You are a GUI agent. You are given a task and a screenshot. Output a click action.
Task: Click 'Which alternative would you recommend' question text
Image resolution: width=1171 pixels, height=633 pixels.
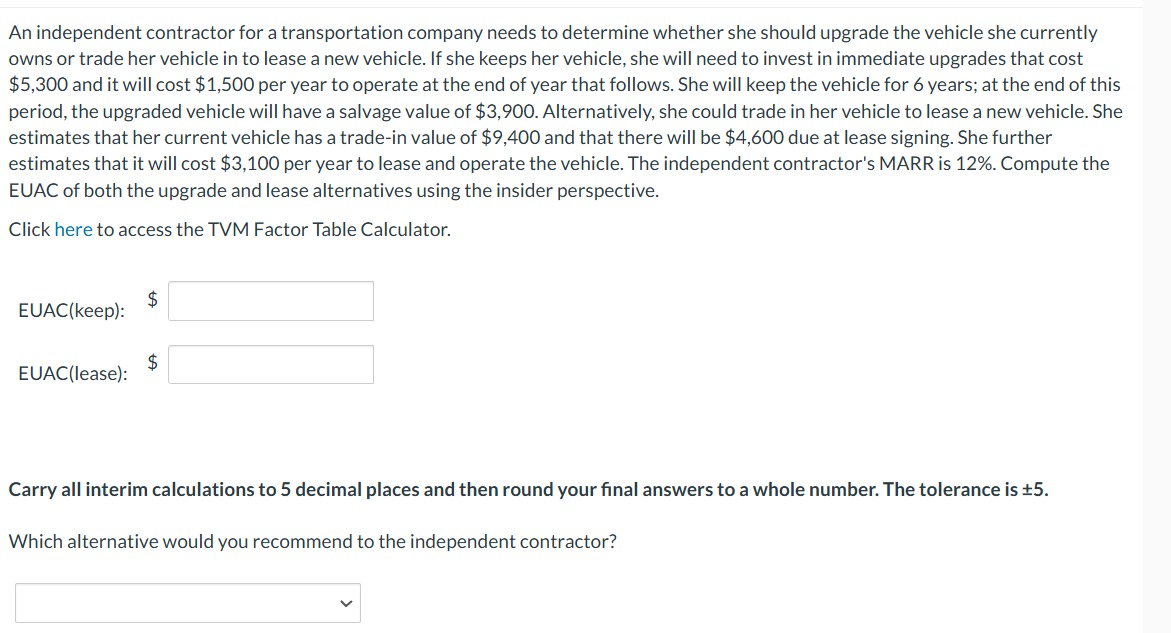[x=313, y=541]
